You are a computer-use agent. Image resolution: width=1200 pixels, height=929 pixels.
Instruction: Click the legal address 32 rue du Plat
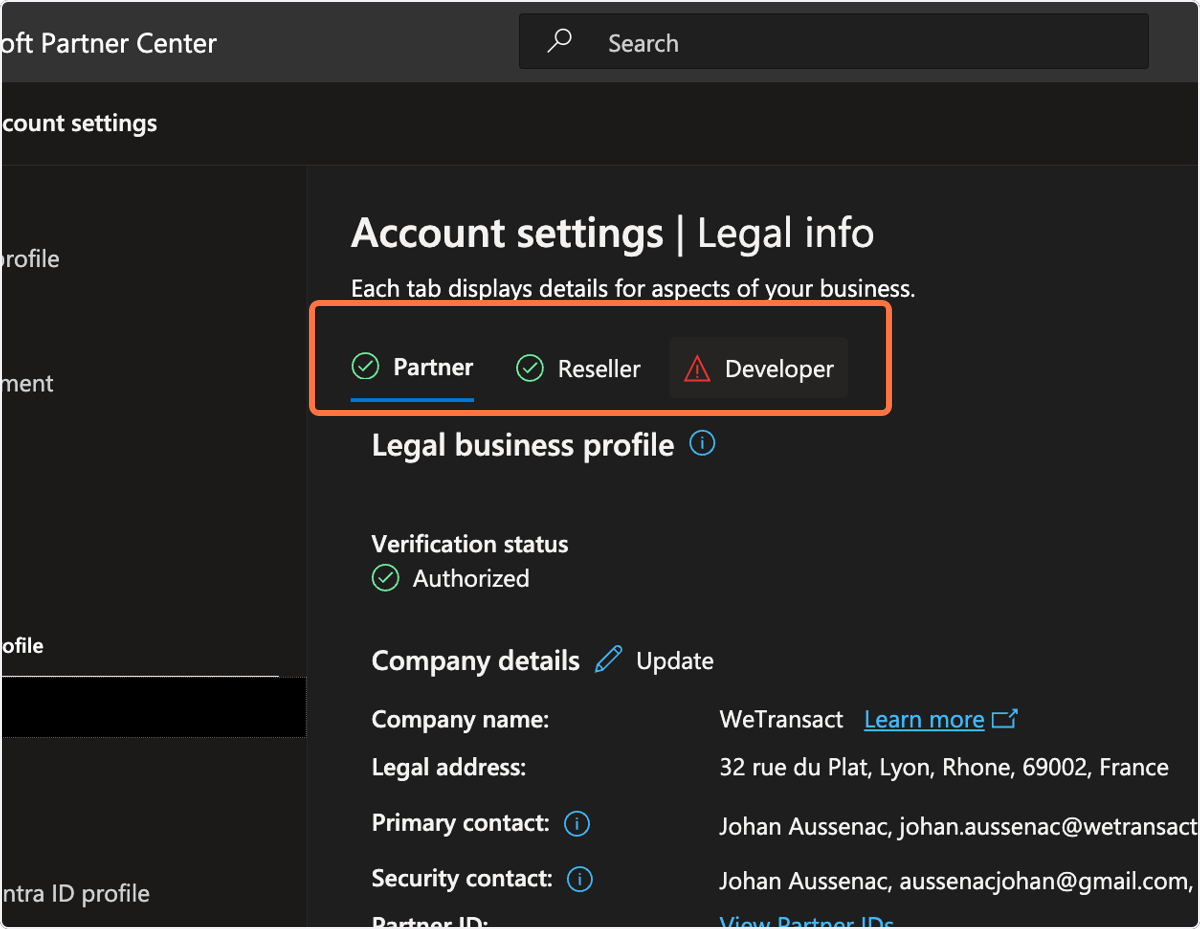(944, 768)
